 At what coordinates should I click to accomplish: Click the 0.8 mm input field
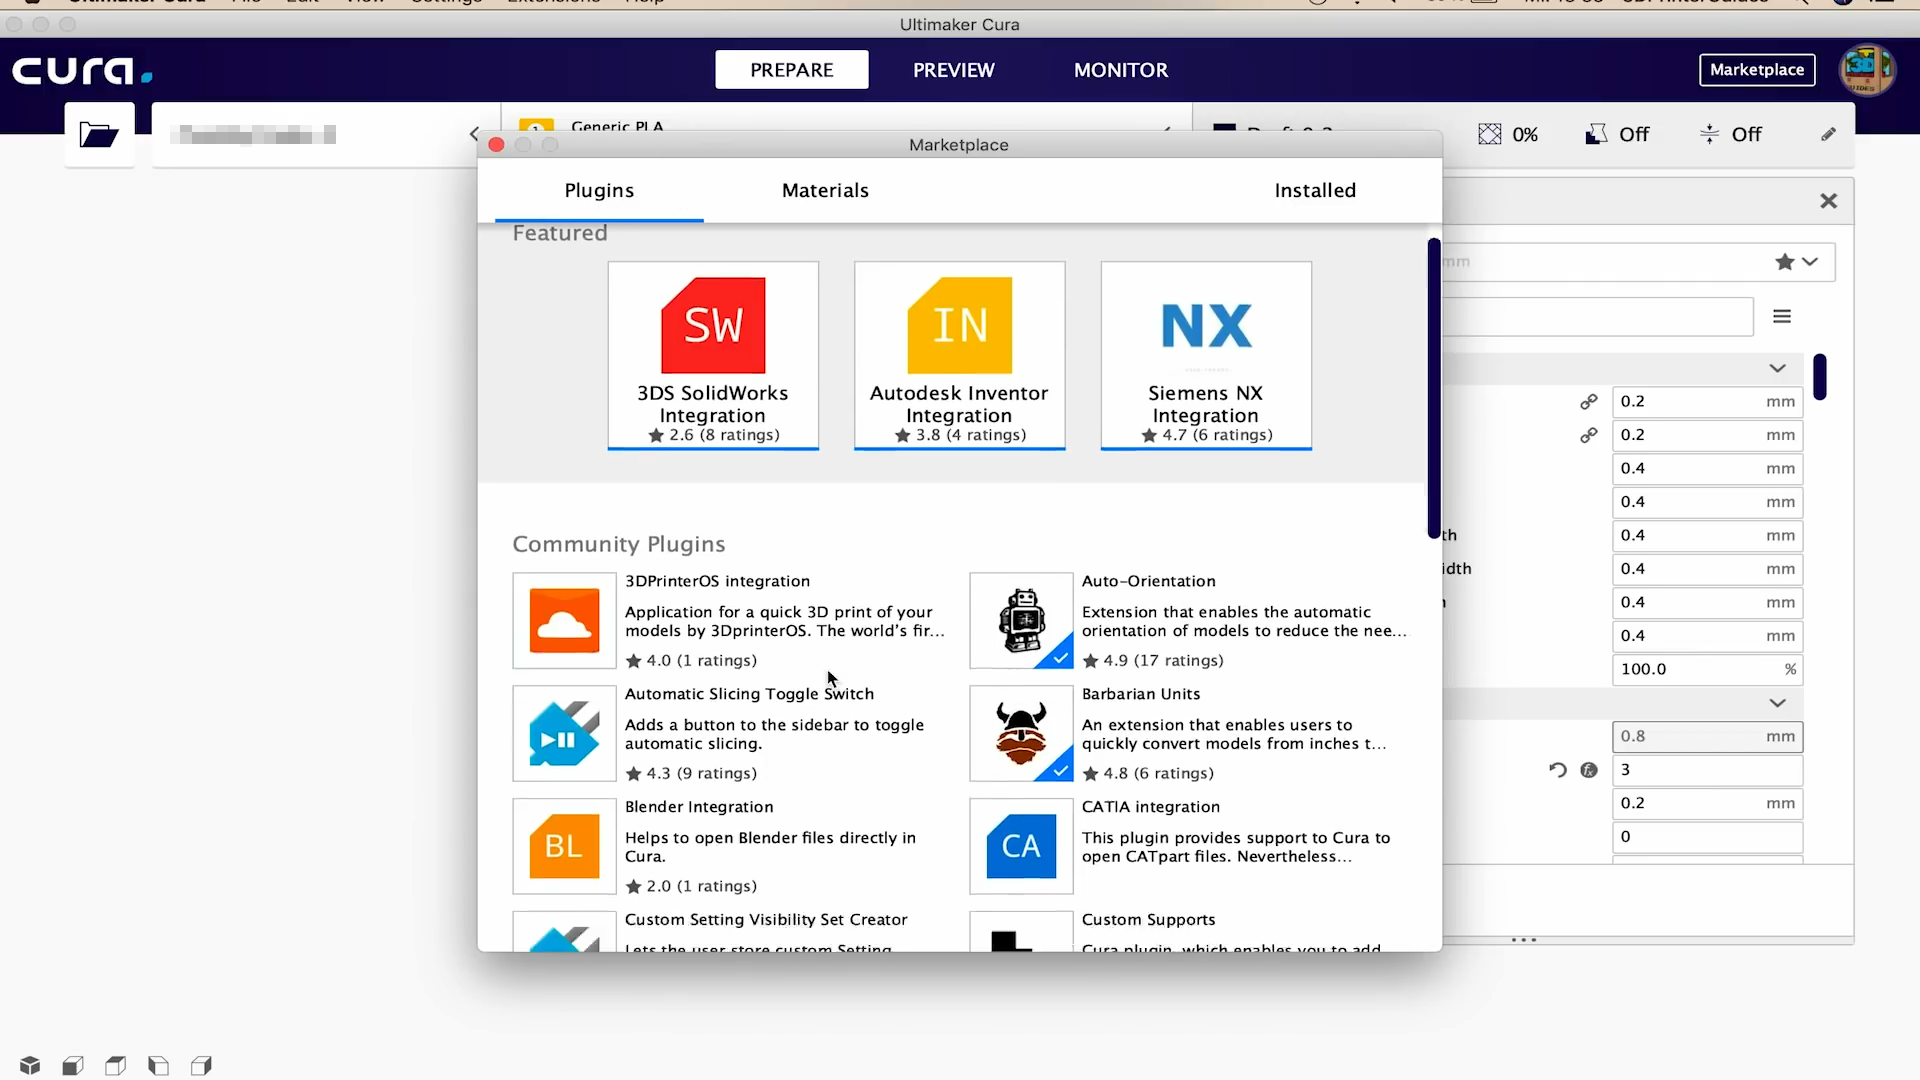pos(1707,736)
